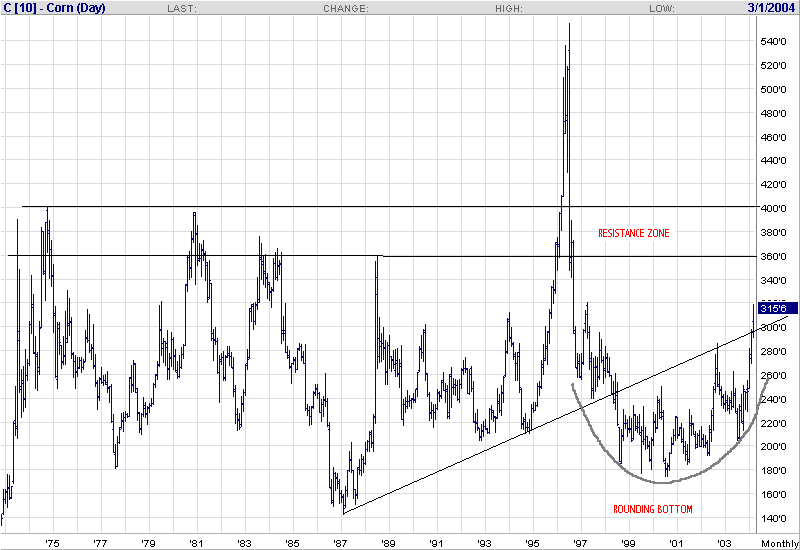Click the '83 year axis label

point(244,543)
